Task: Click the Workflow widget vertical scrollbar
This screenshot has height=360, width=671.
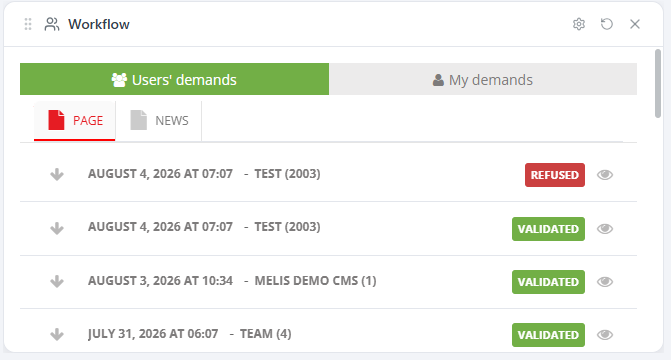Action: pyautogui.click(x=658, y=83)
